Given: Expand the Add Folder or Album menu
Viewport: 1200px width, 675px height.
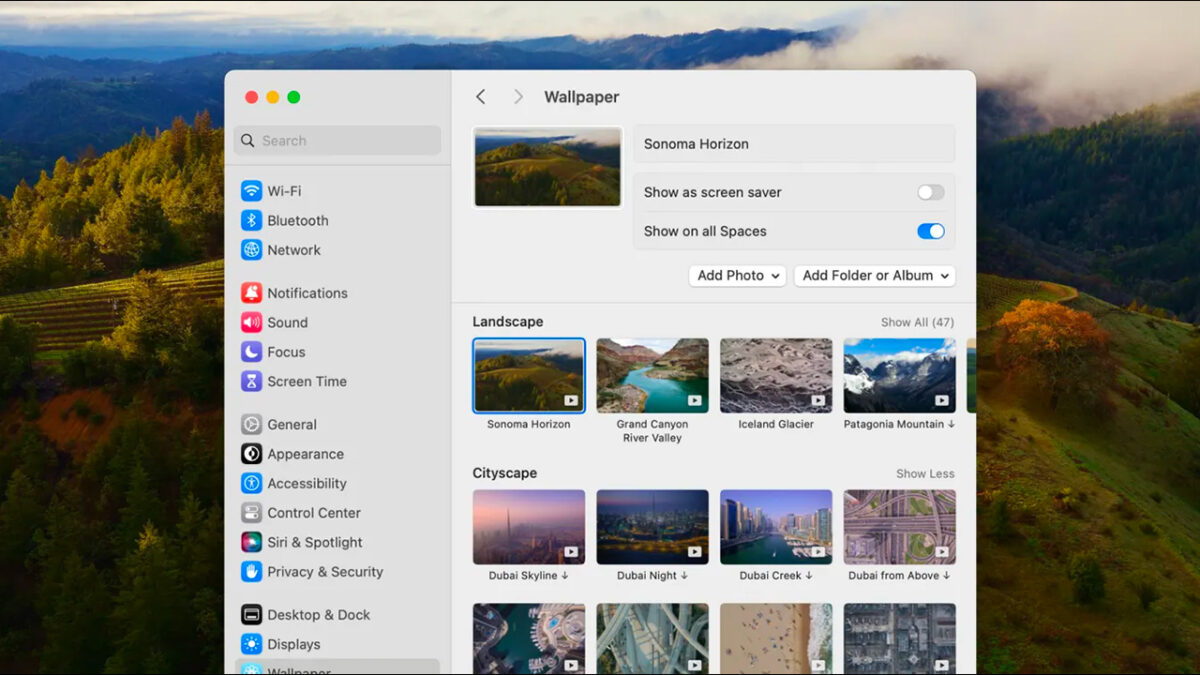Looking at the screenshot, I should pyautogui.click(x=874, y=275).
